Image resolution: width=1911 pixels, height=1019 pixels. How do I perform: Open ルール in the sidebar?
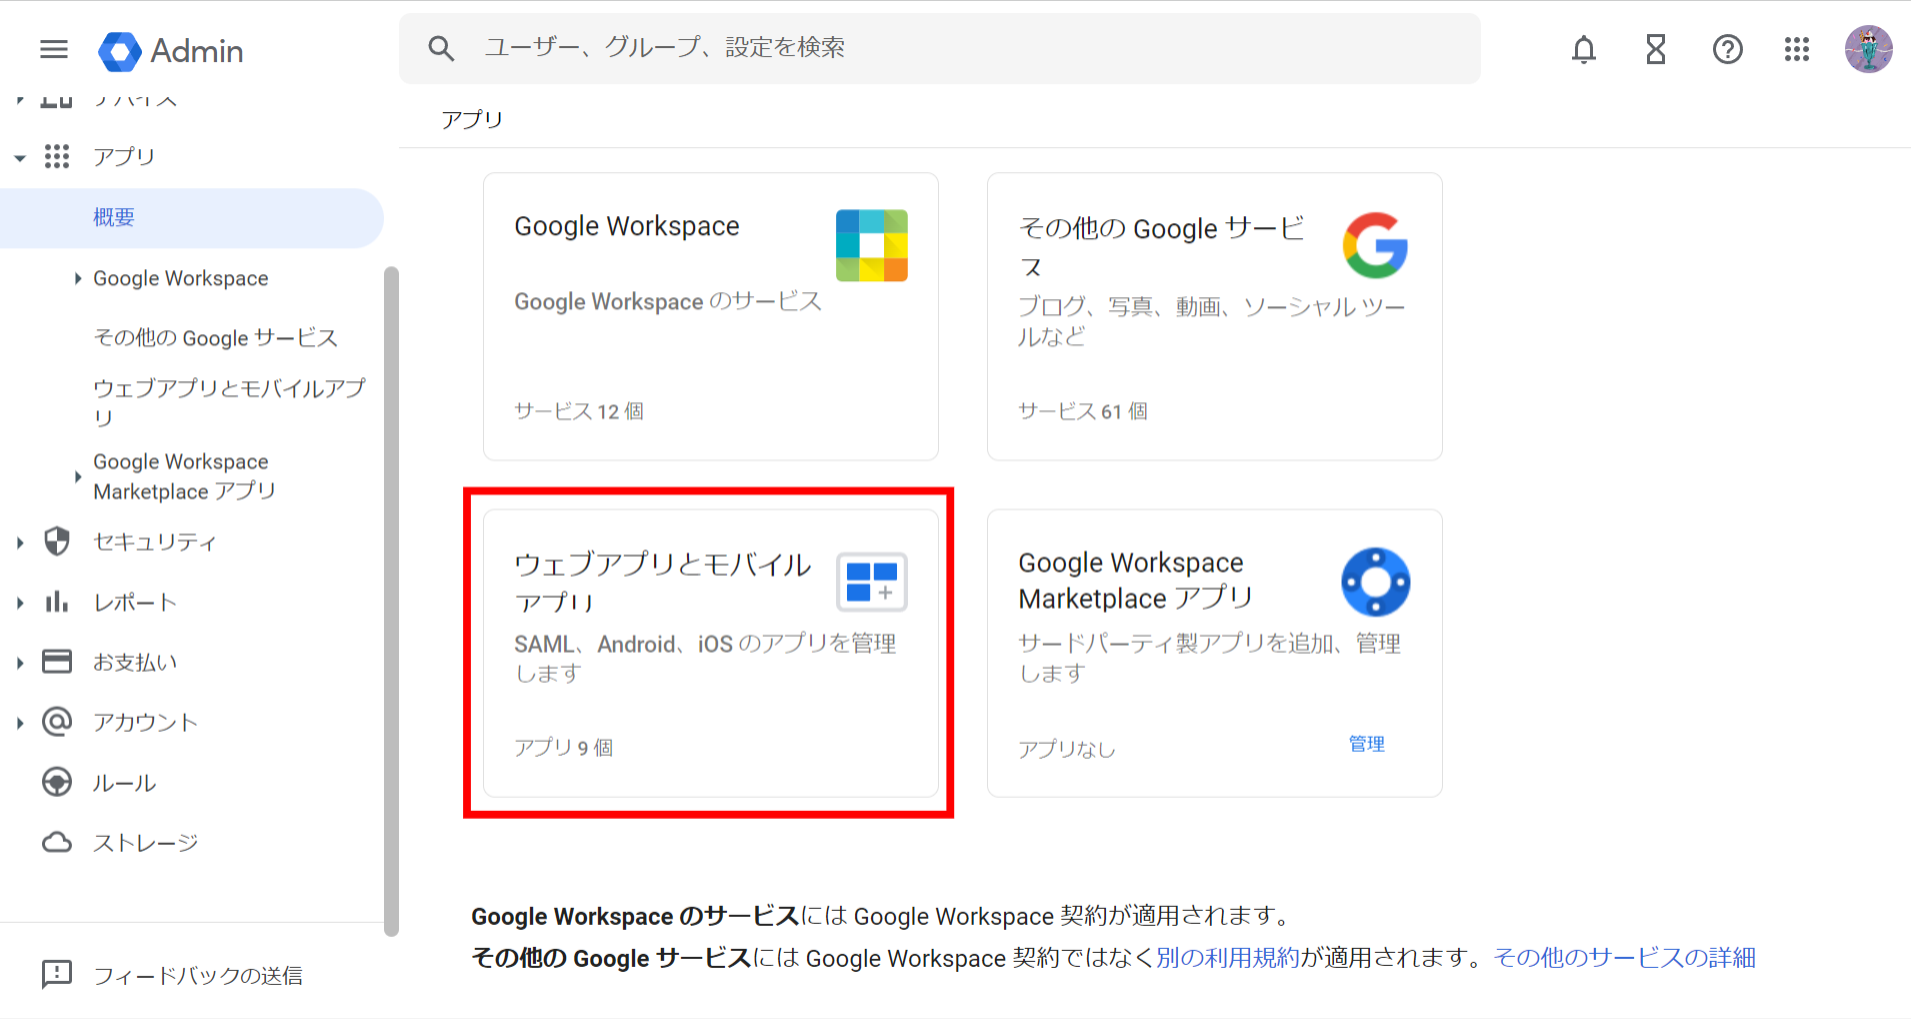click(124, 783)
